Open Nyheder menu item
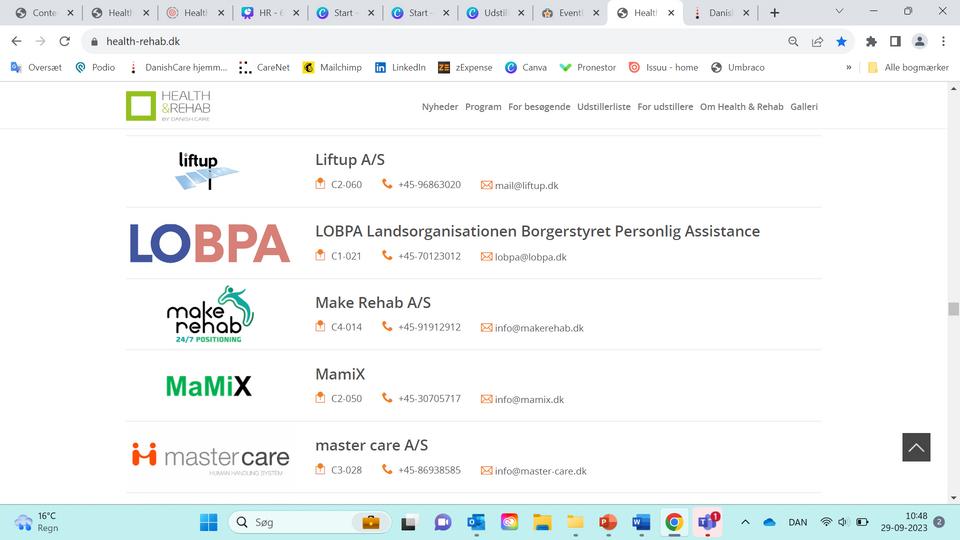 click(440, 107)
